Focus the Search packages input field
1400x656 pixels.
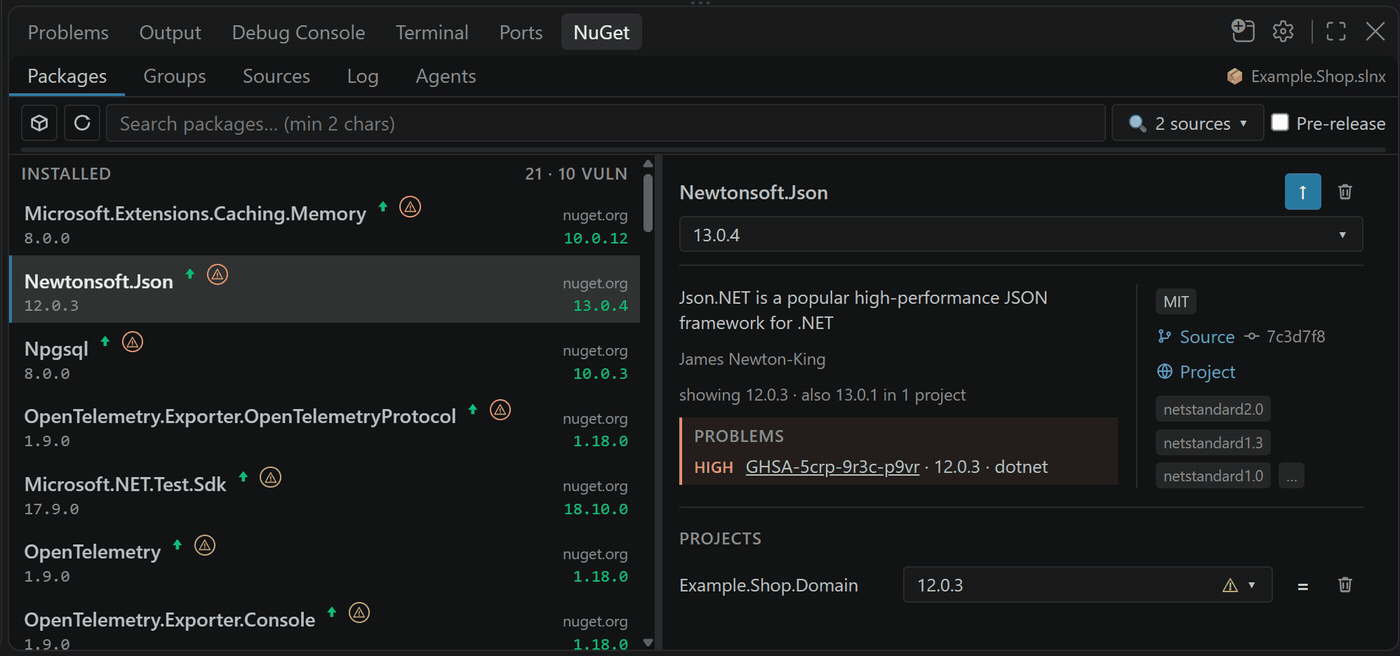(x=606, y=123)
